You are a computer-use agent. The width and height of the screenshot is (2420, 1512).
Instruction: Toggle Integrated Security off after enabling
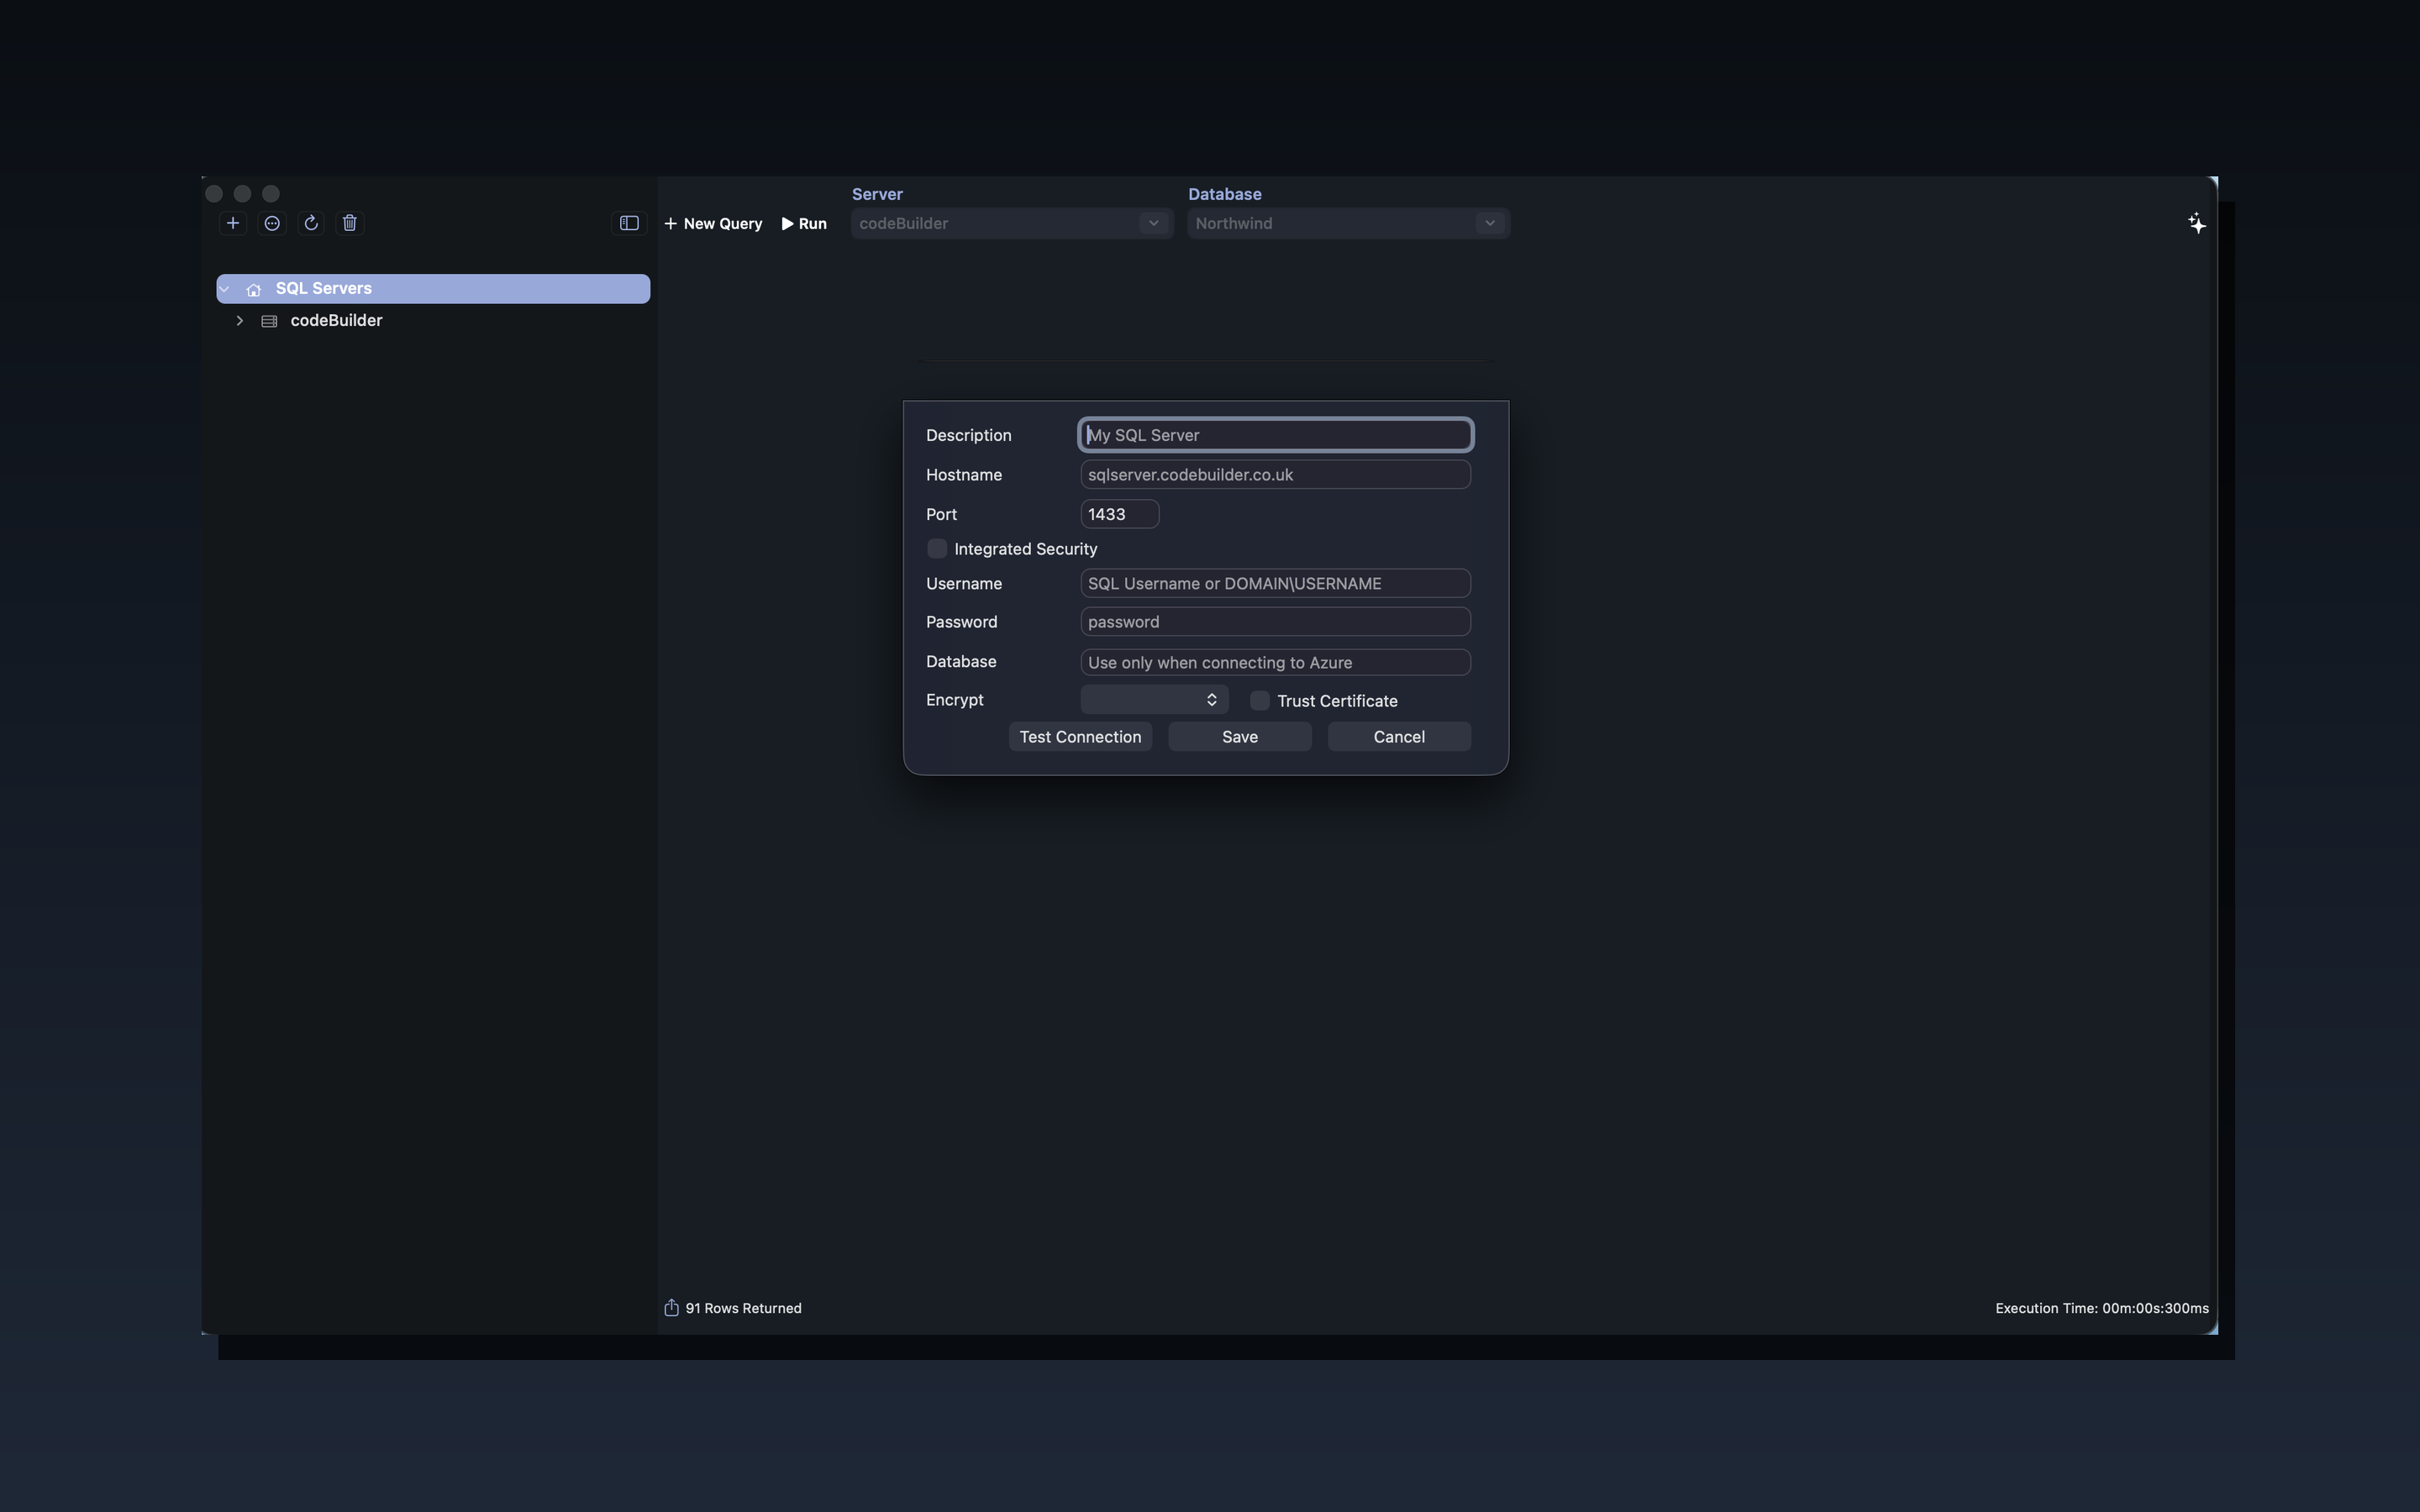coord(936,548)
